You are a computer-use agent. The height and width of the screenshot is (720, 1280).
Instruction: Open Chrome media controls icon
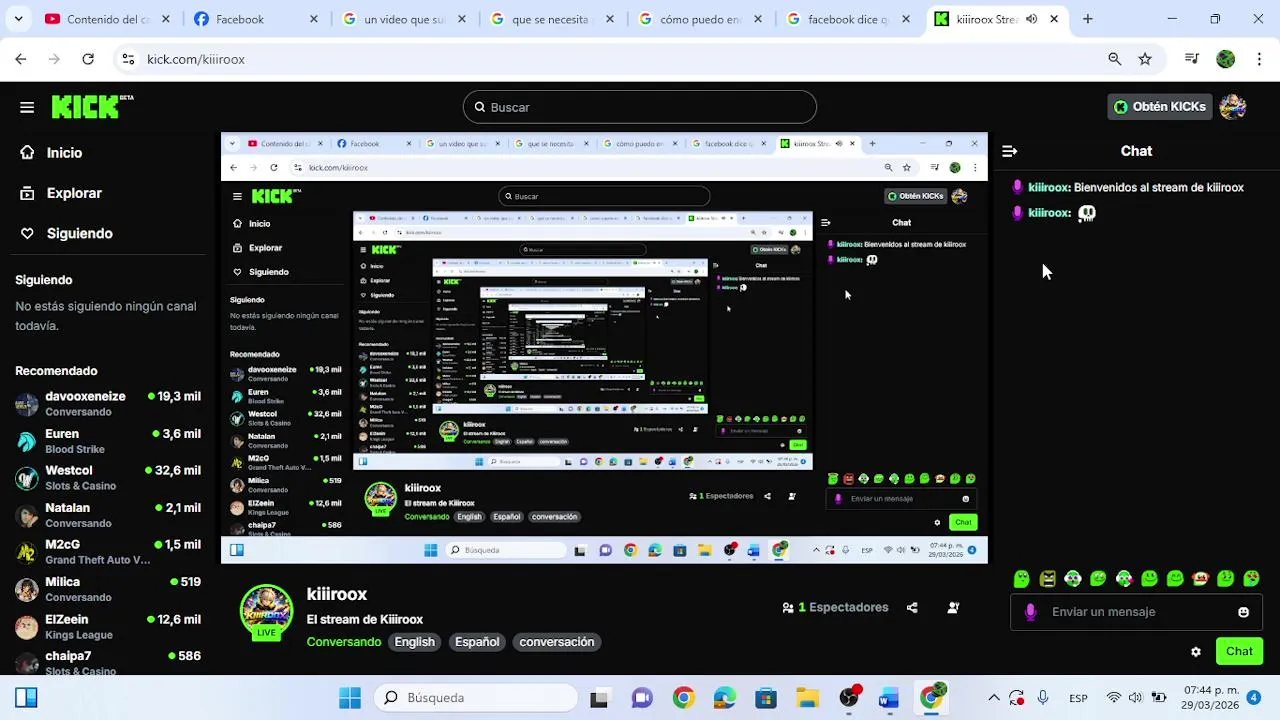(x=1191, y=59)
